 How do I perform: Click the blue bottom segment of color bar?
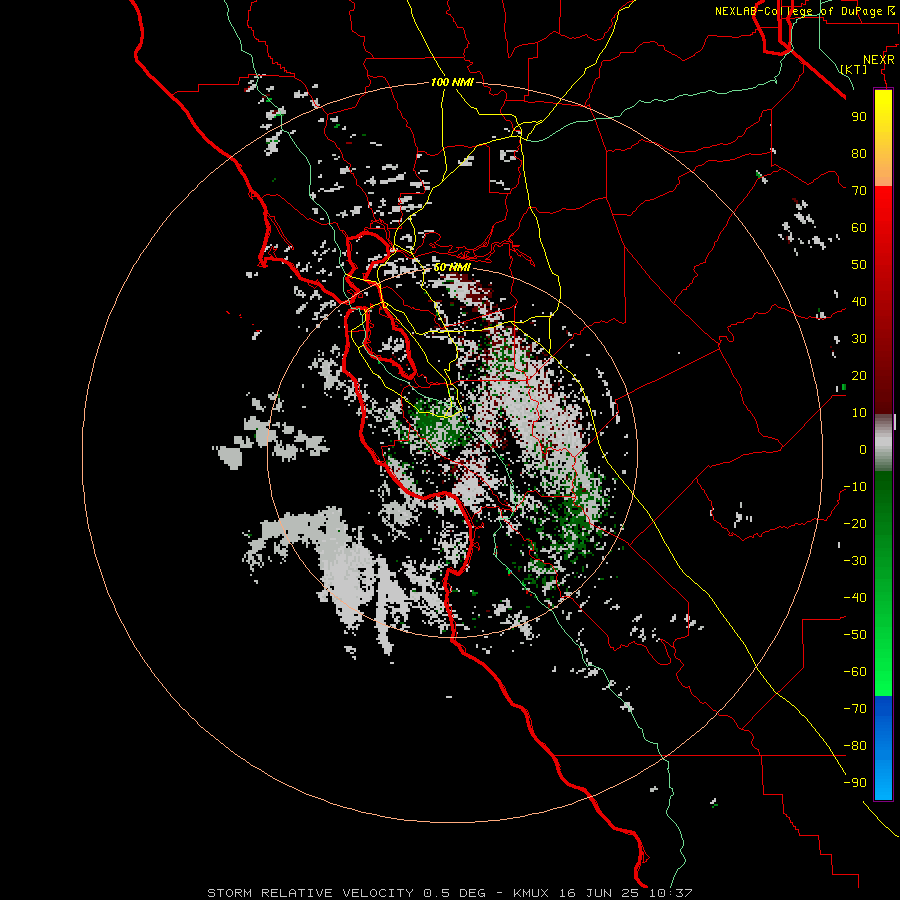pos(883,748)
